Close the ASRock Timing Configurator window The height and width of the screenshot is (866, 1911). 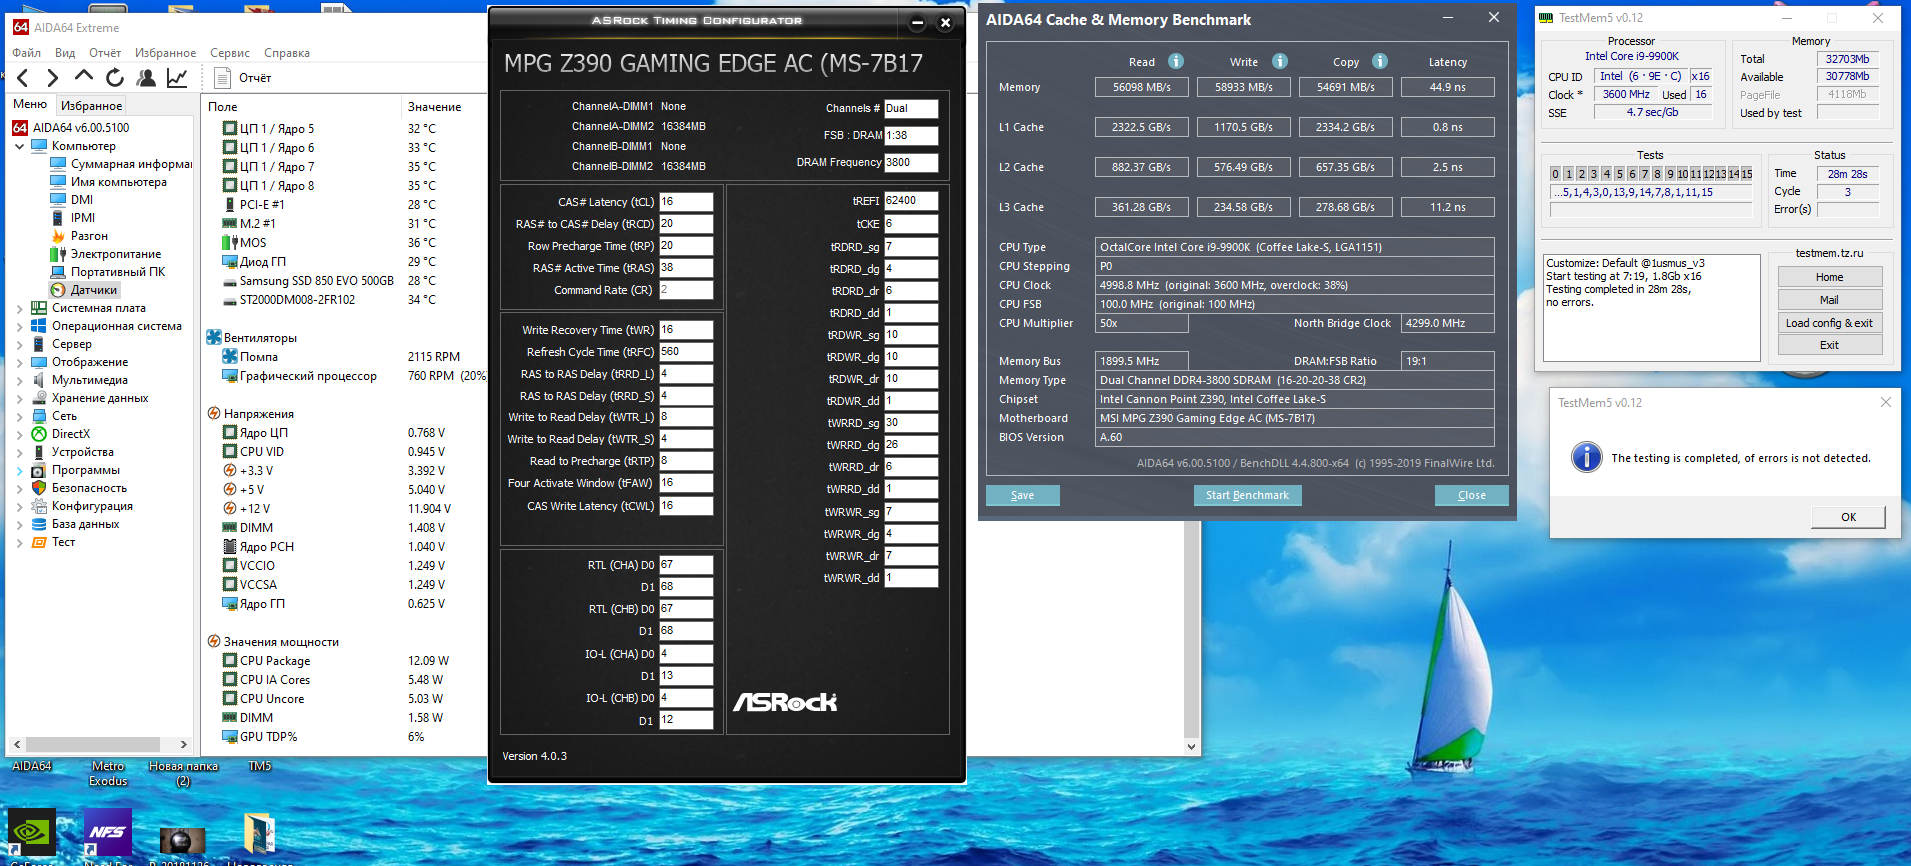click(945, 22)
